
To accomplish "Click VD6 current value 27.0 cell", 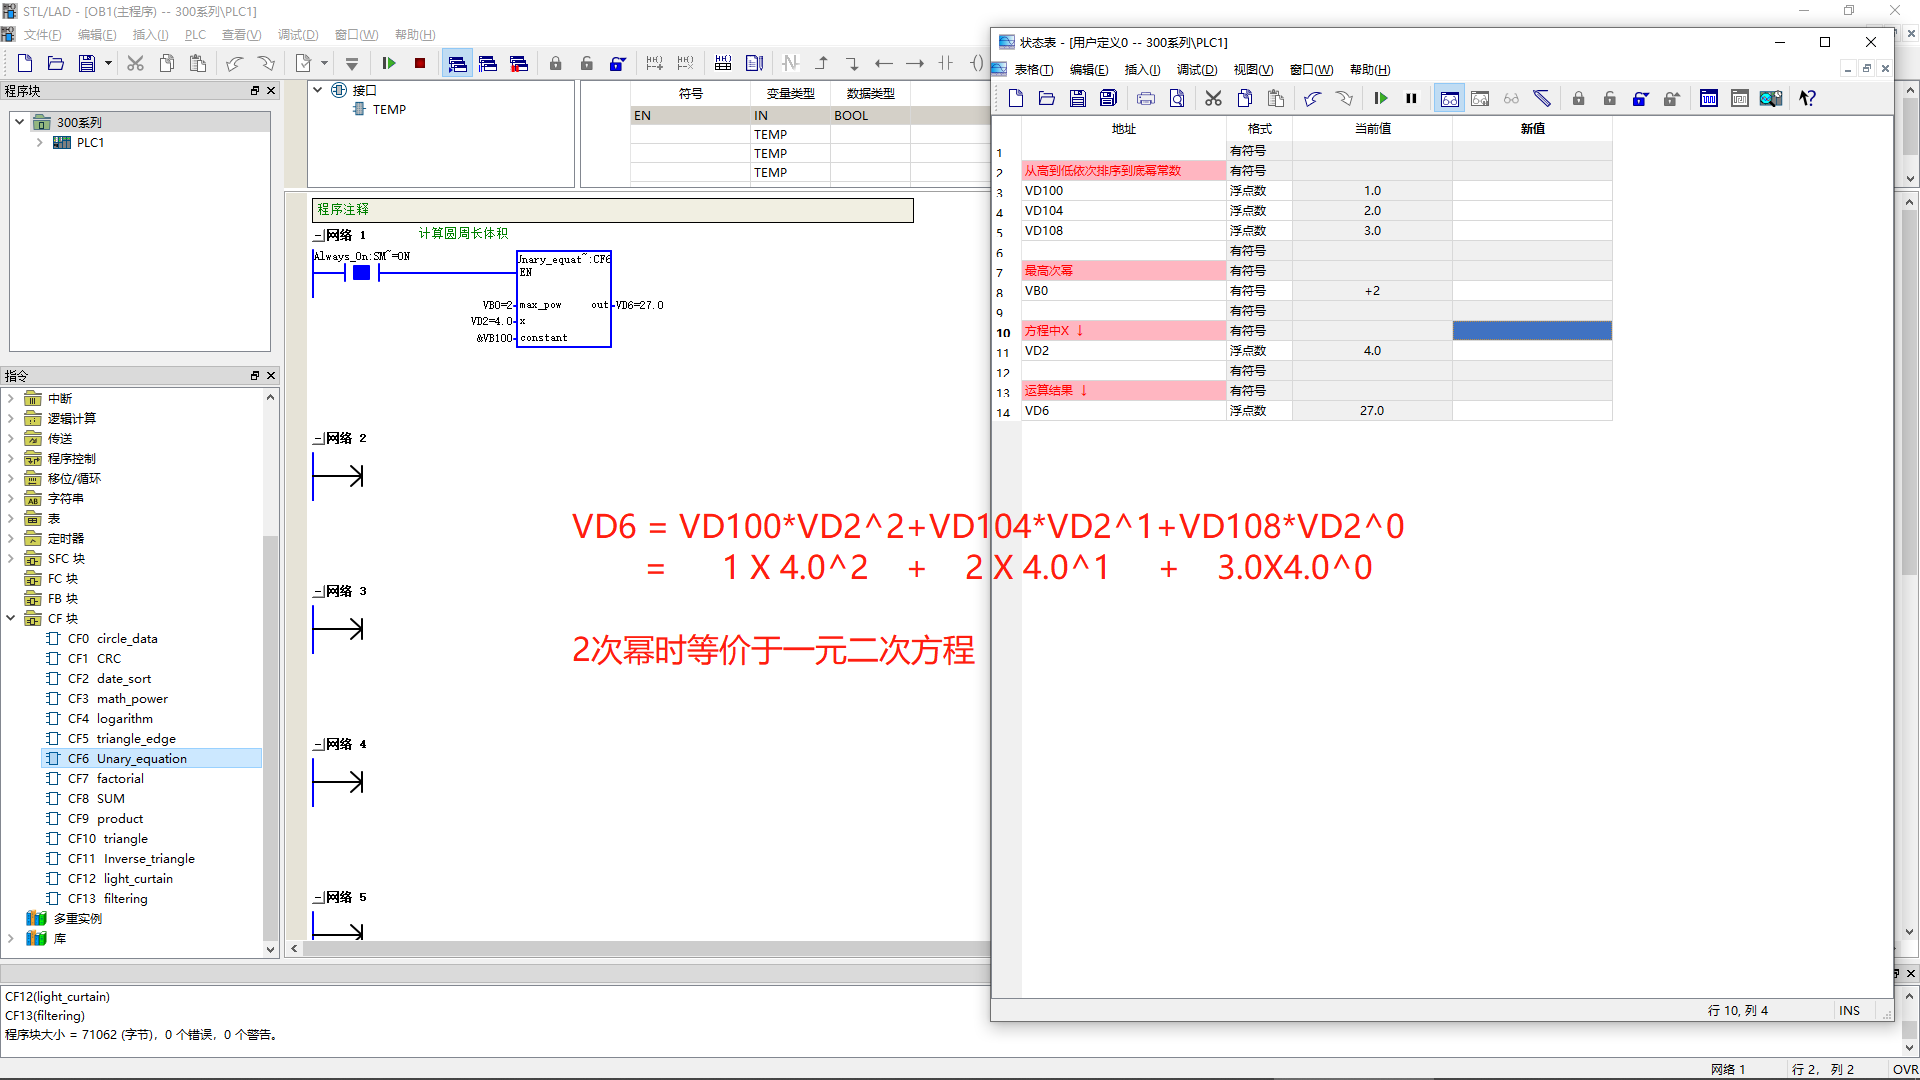I will (x=1372, y=411).
